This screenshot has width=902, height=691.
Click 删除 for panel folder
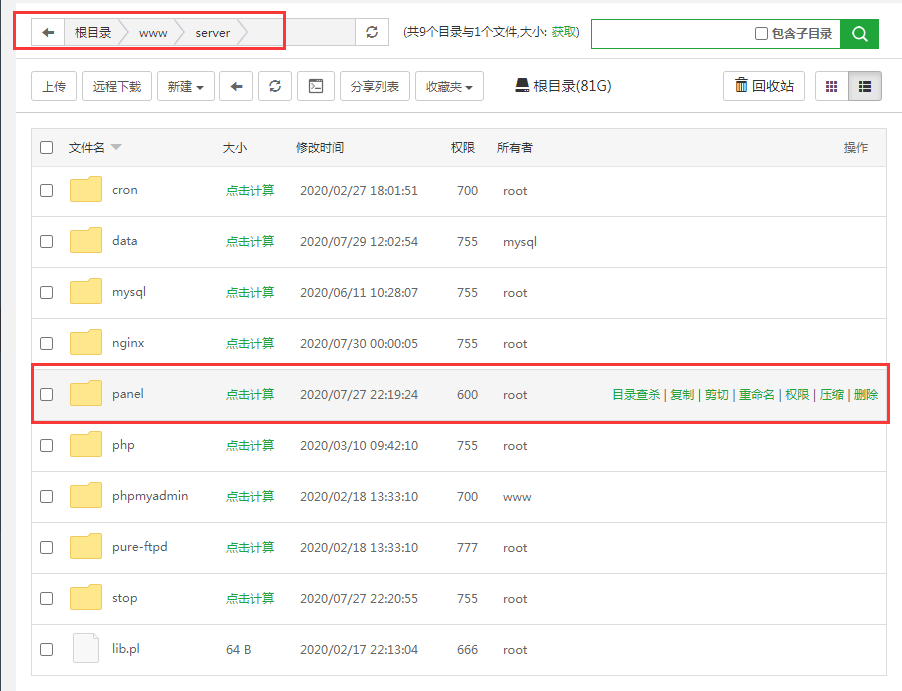tap(866, 395)
